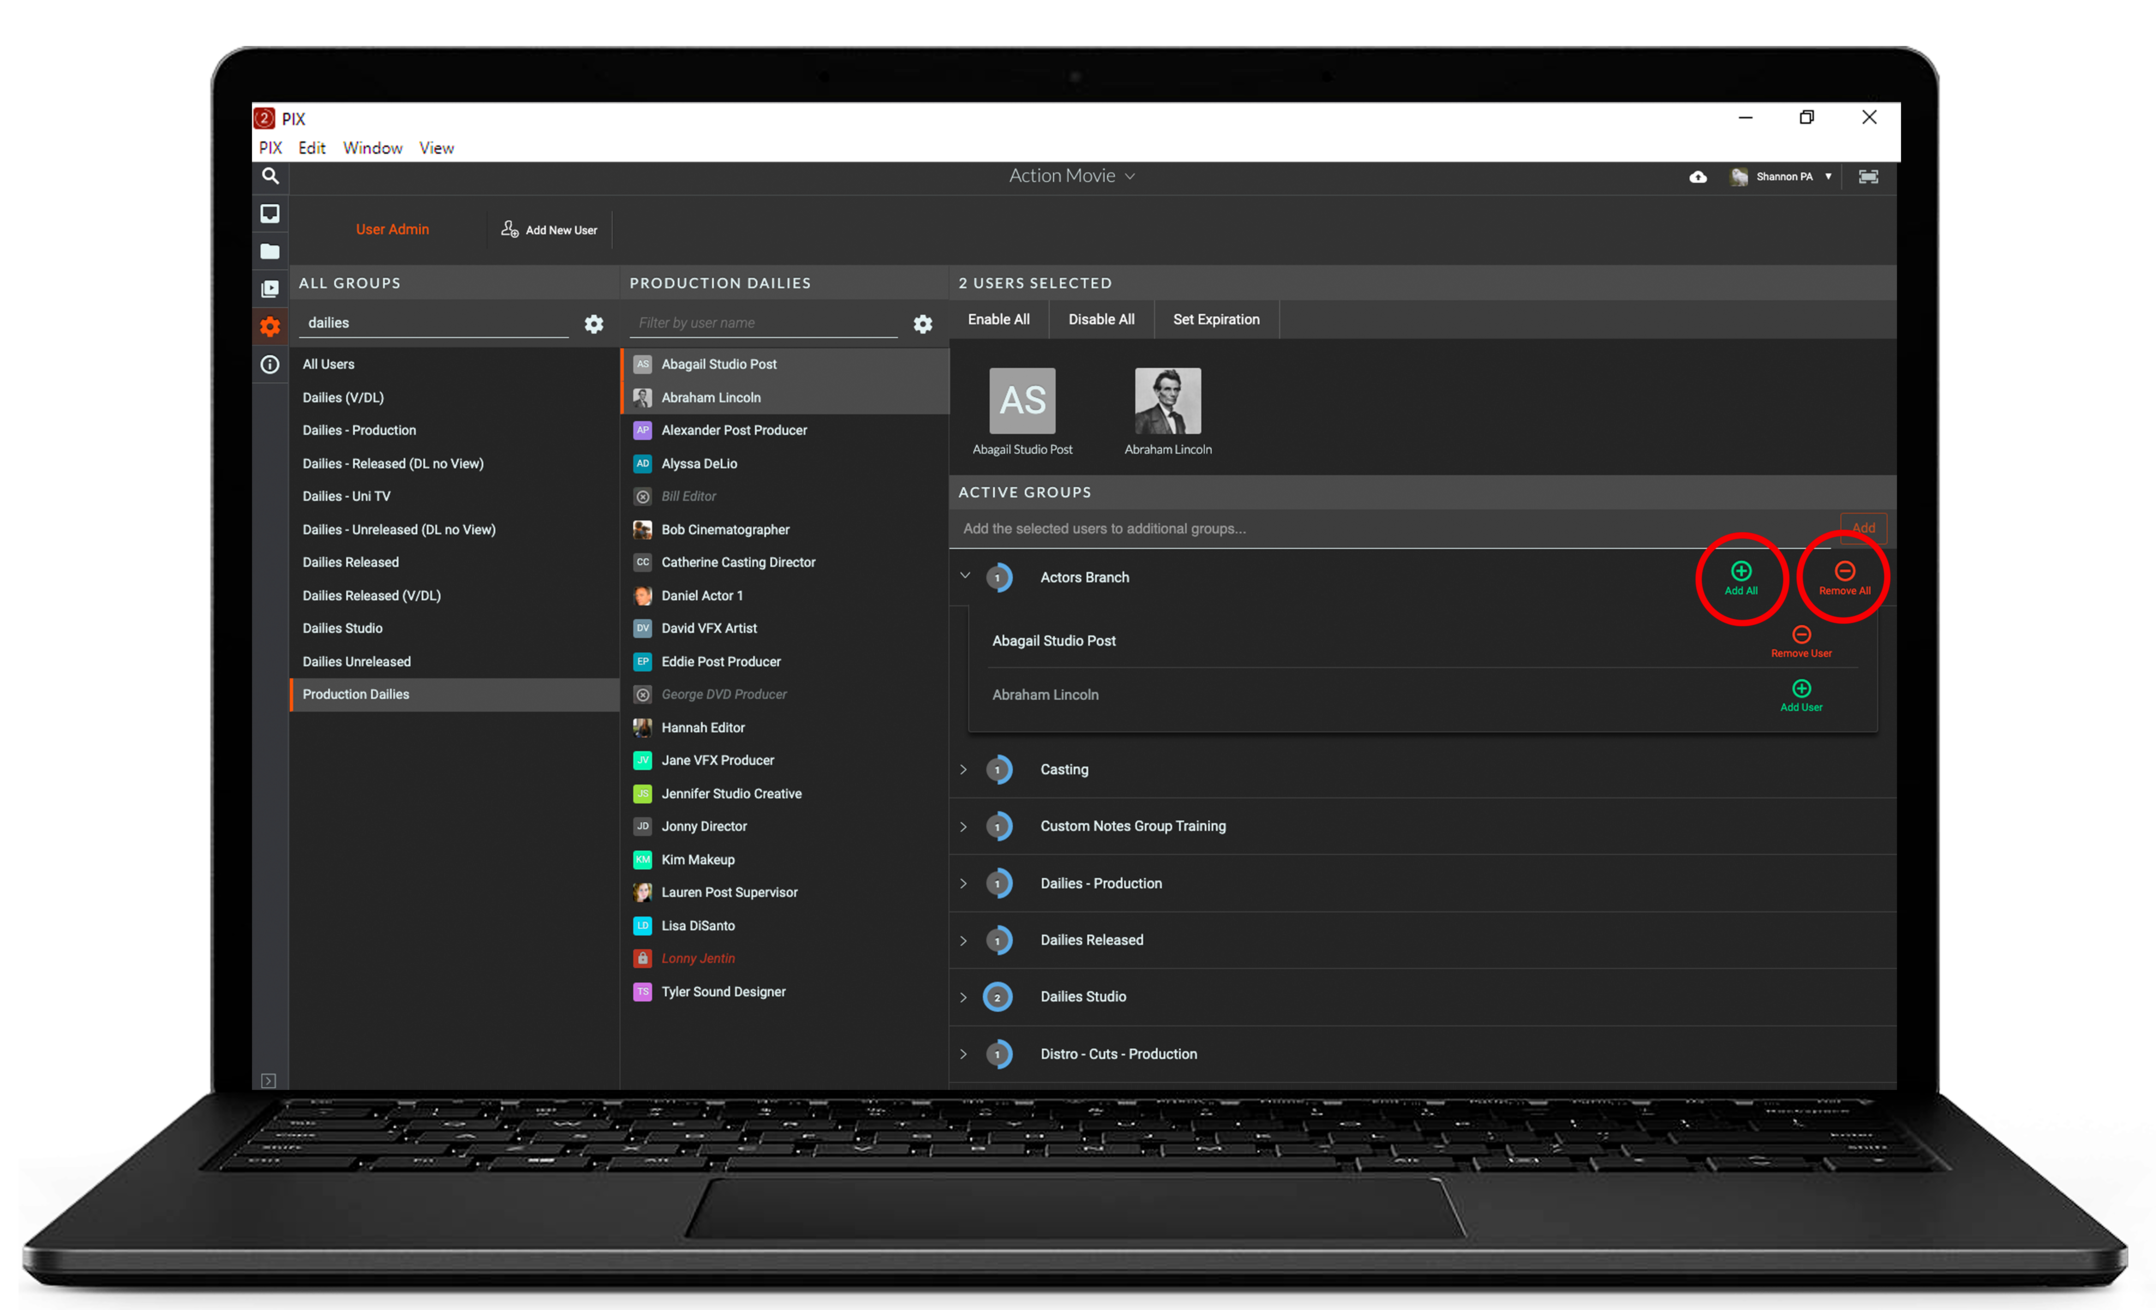Viewport: 2156px width, 1310px height.
Task: Click the Filter by user name field
Action: pos(764,323)
